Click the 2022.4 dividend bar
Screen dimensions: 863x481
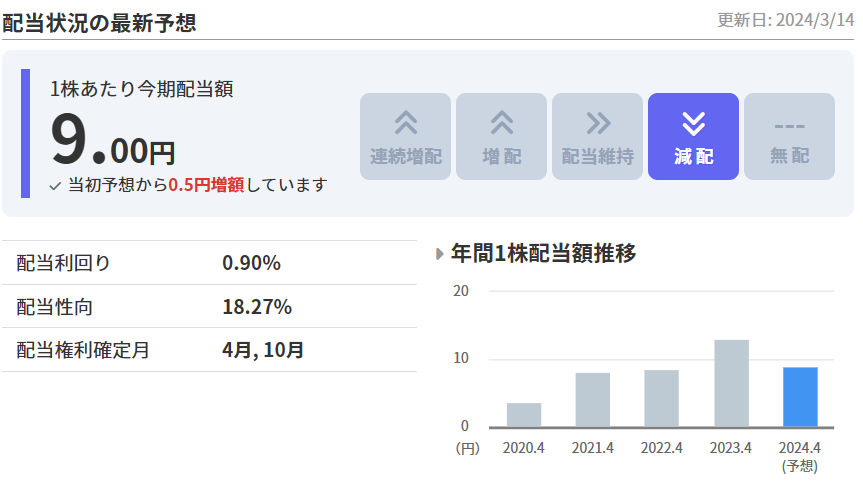(661, 399)
